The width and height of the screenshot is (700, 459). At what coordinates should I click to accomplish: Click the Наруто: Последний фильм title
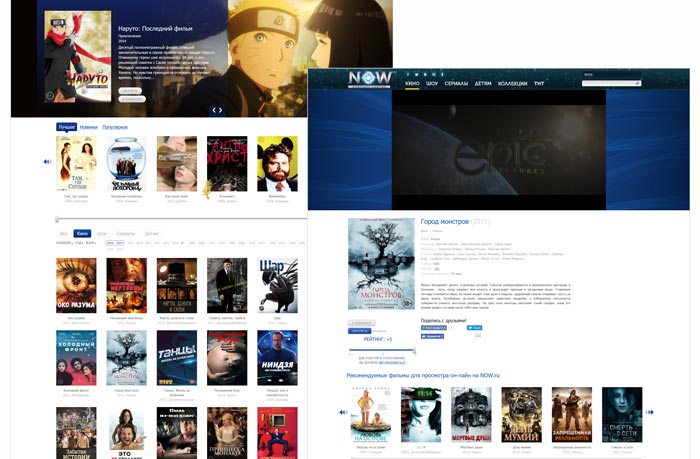(x=155, y=29)
